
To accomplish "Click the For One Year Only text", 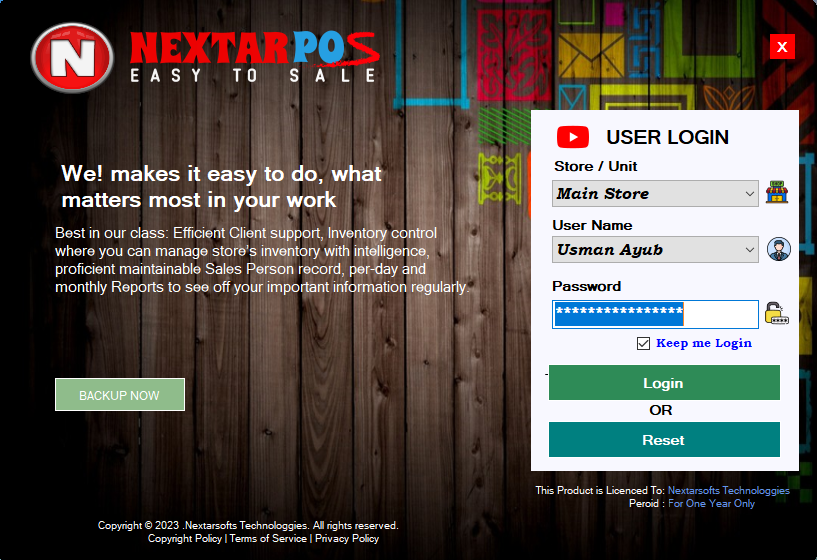I will tap(711, 503).
